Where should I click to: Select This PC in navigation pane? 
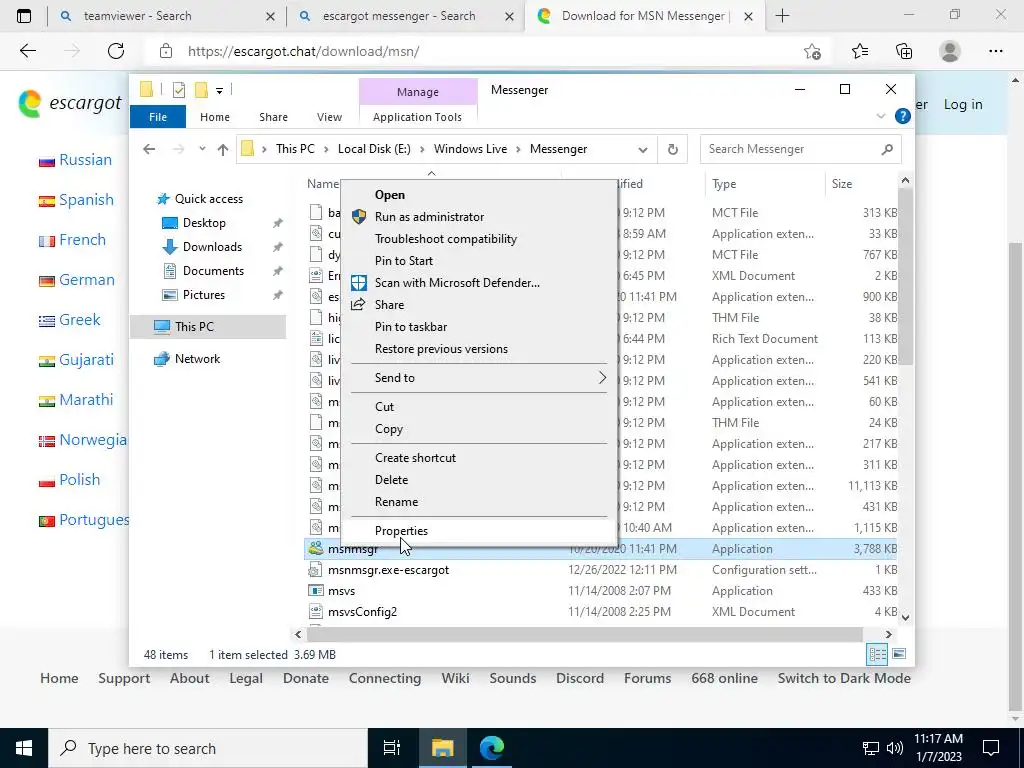pos(194,327)
